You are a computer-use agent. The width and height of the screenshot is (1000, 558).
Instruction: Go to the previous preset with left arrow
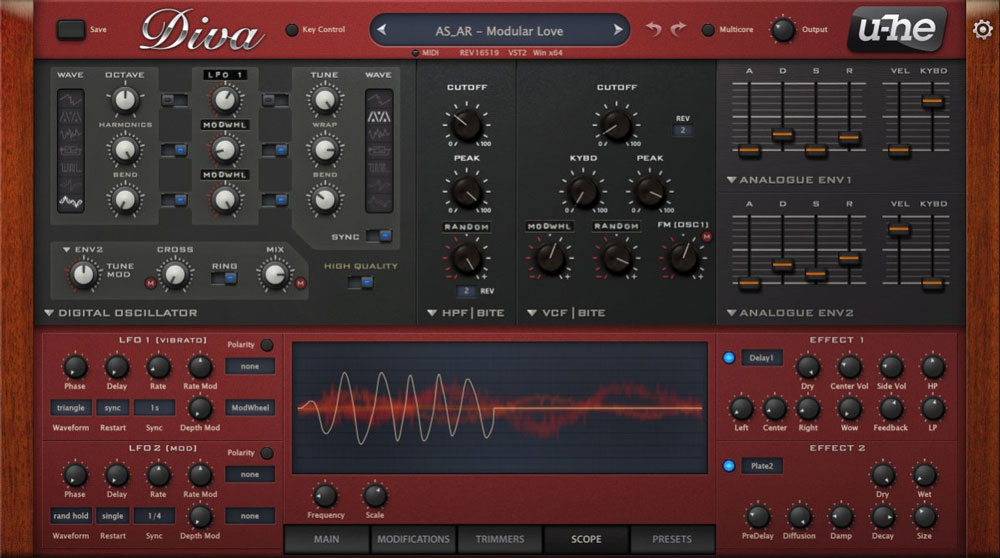pyautogui.click(x=381, y=30)
